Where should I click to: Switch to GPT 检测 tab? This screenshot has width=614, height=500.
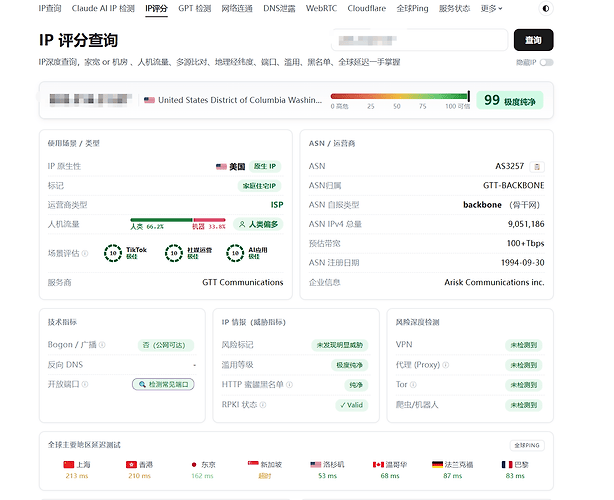(195, 9)
